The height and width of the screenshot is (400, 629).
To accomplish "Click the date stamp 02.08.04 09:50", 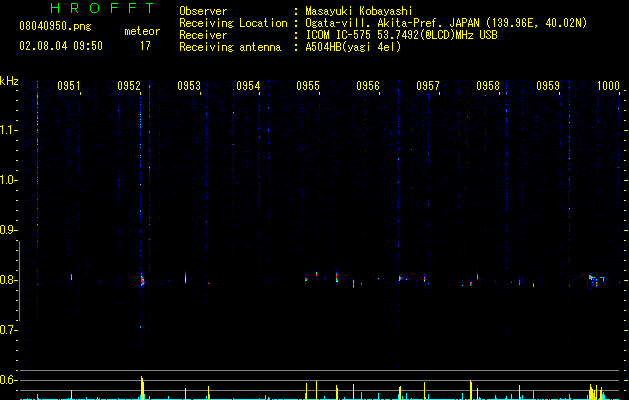I will tap(61, 46).
